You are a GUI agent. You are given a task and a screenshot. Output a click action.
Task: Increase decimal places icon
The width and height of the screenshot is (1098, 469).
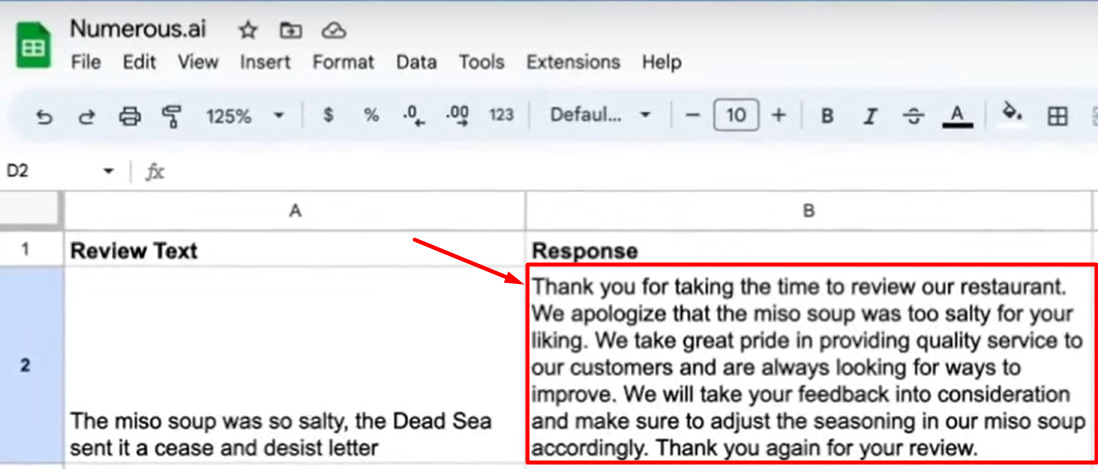point(457,116)
